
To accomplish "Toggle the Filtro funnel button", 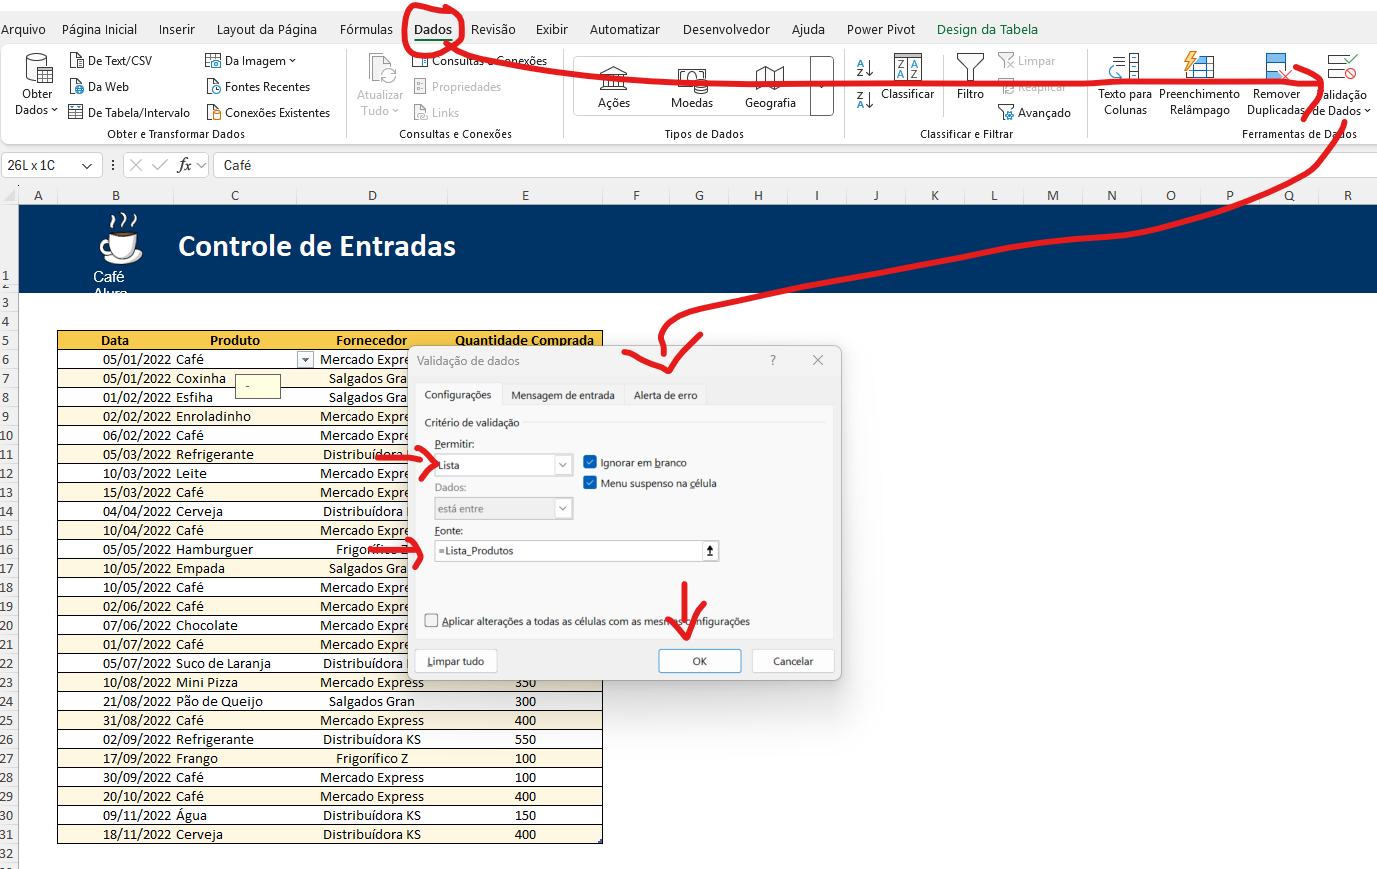I will point(970,77).
